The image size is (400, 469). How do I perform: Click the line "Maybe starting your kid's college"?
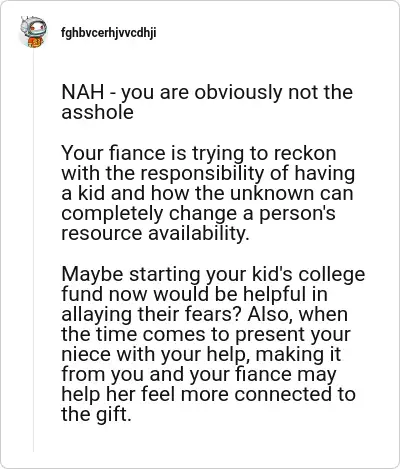click(213, 274)
